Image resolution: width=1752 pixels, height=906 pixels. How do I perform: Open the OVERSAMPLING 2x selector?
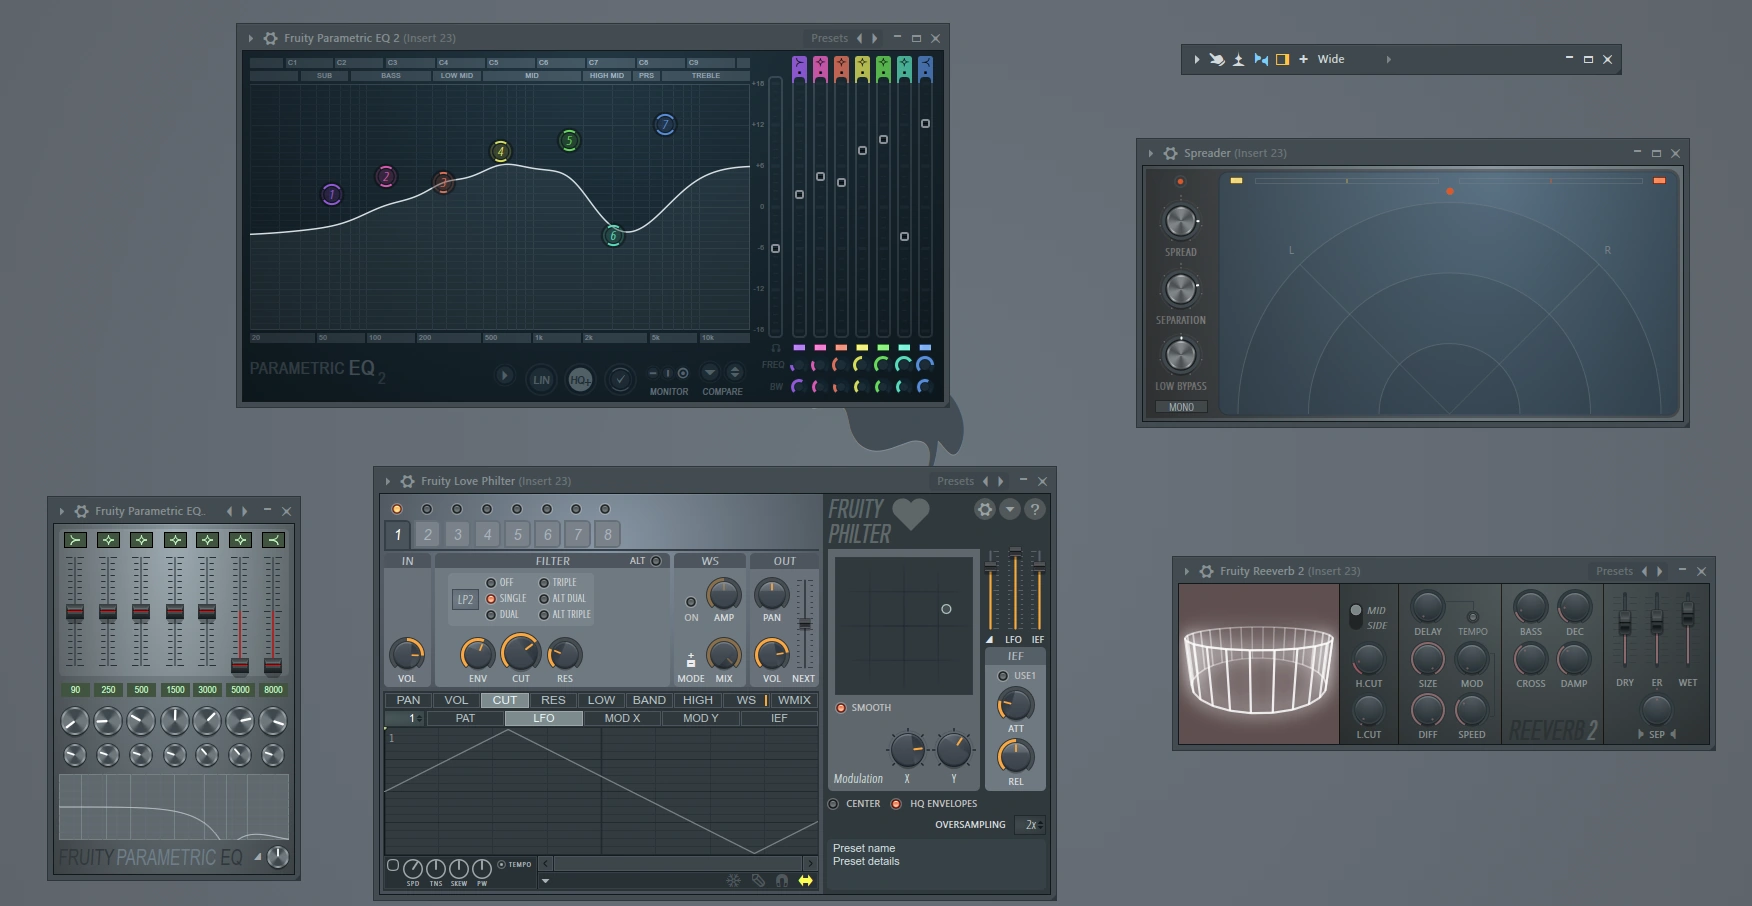pos(1031,825)
